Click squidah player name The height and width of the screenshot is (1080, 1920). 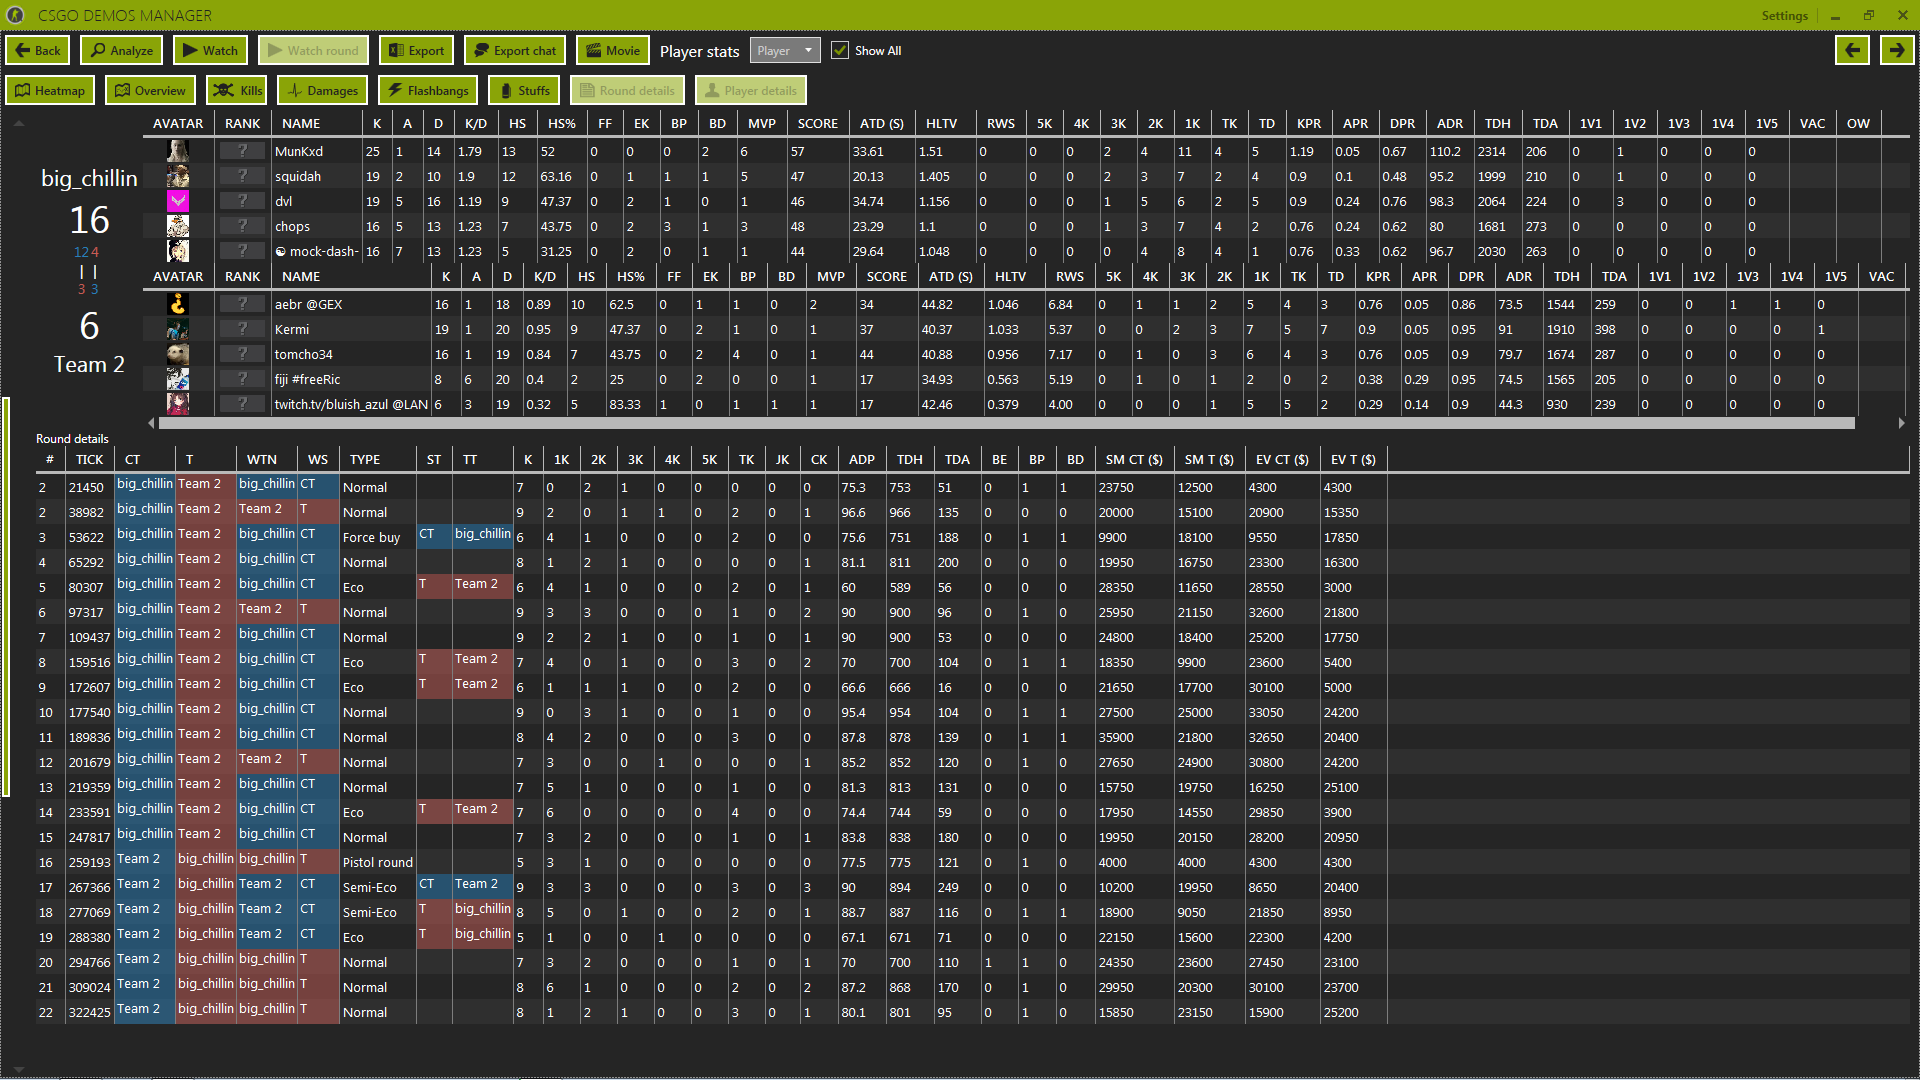pyautogui.click(x=298, y=176)
